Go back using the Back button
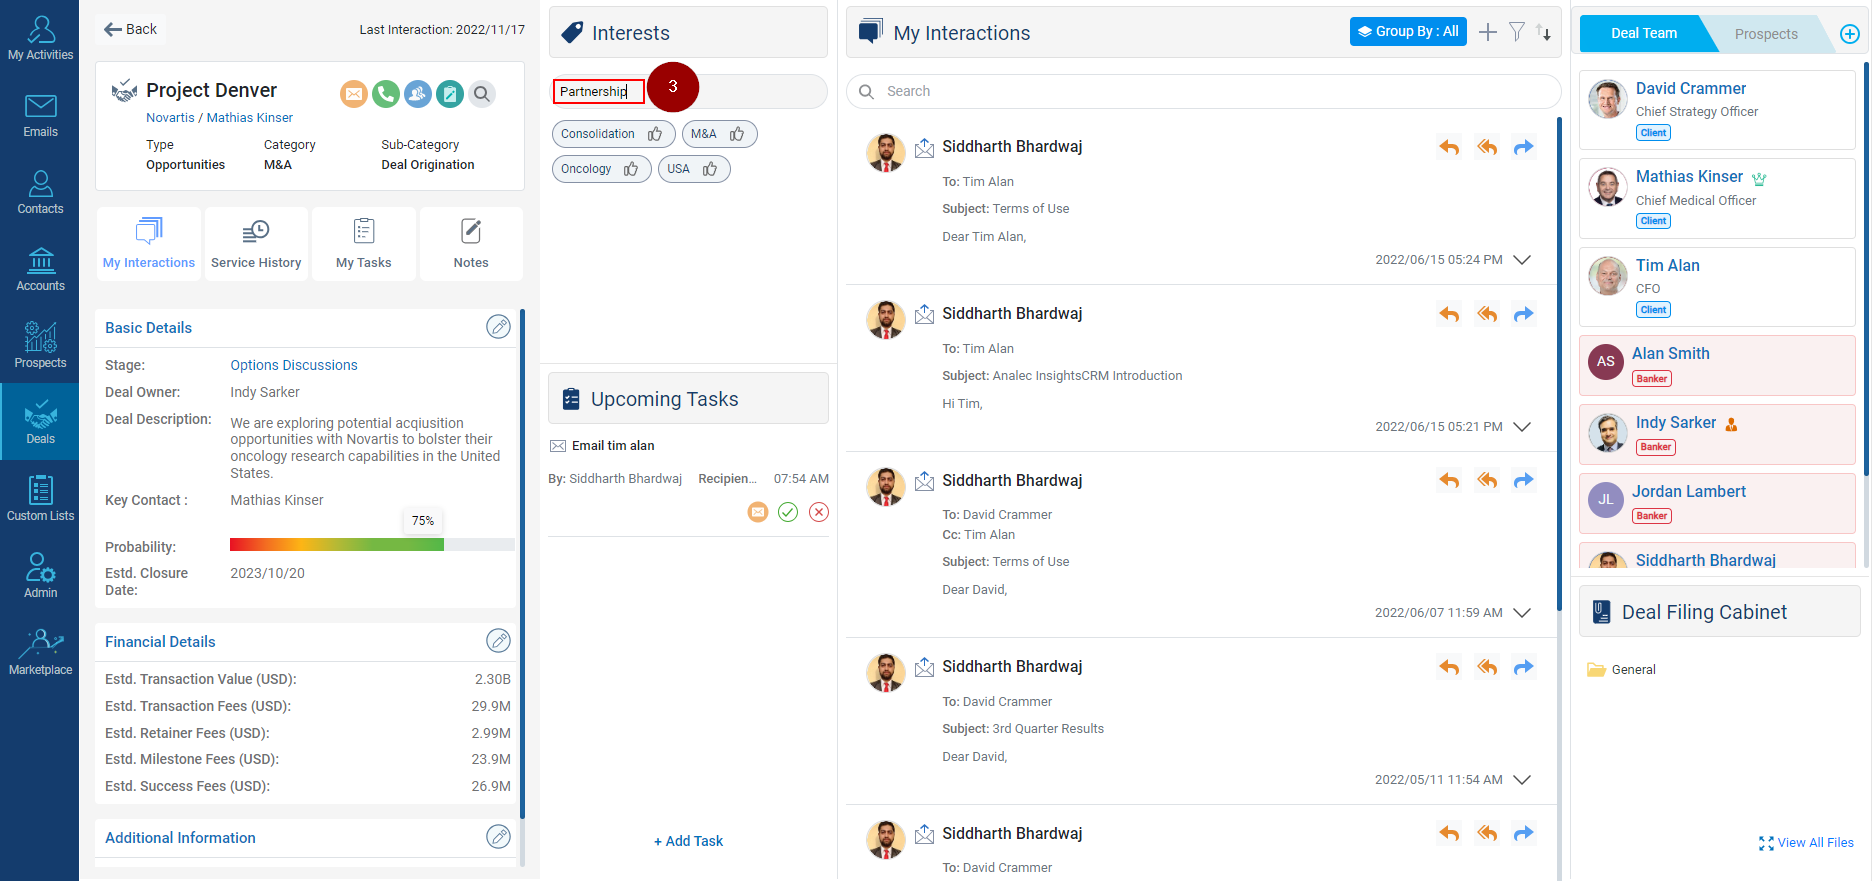This screenshot has height=881, width=1872. point(130,29)
